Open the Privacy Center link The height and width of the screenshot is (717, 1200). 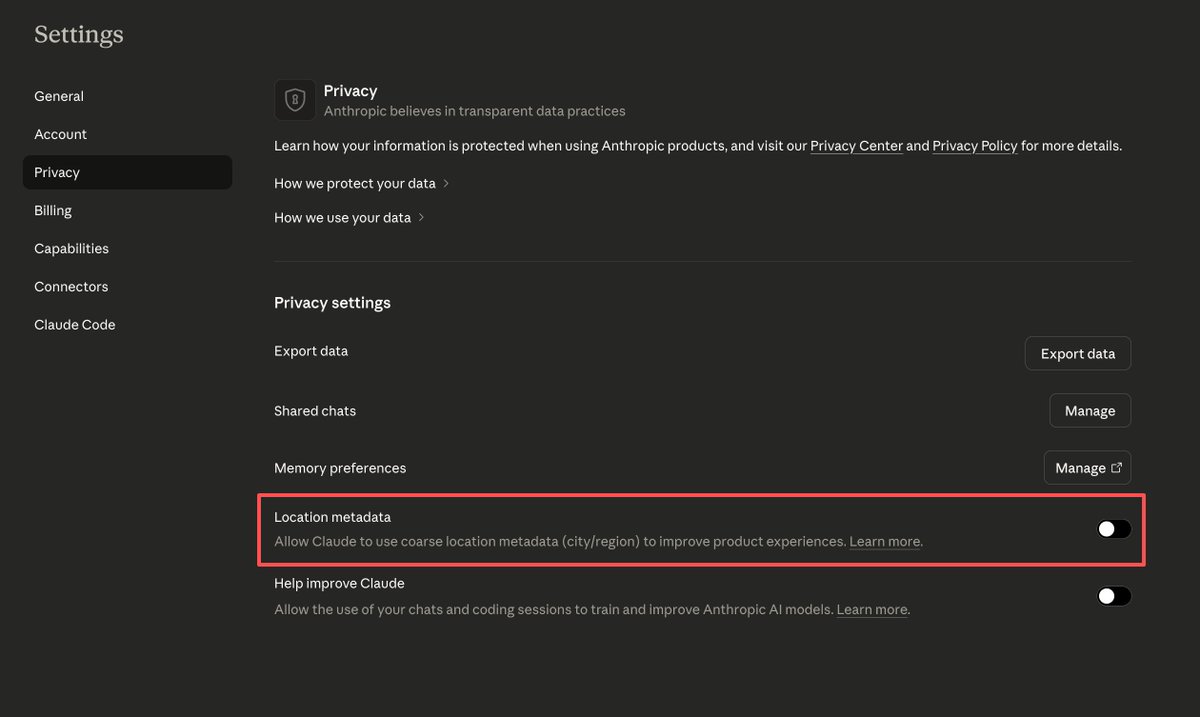pos(856,146)
